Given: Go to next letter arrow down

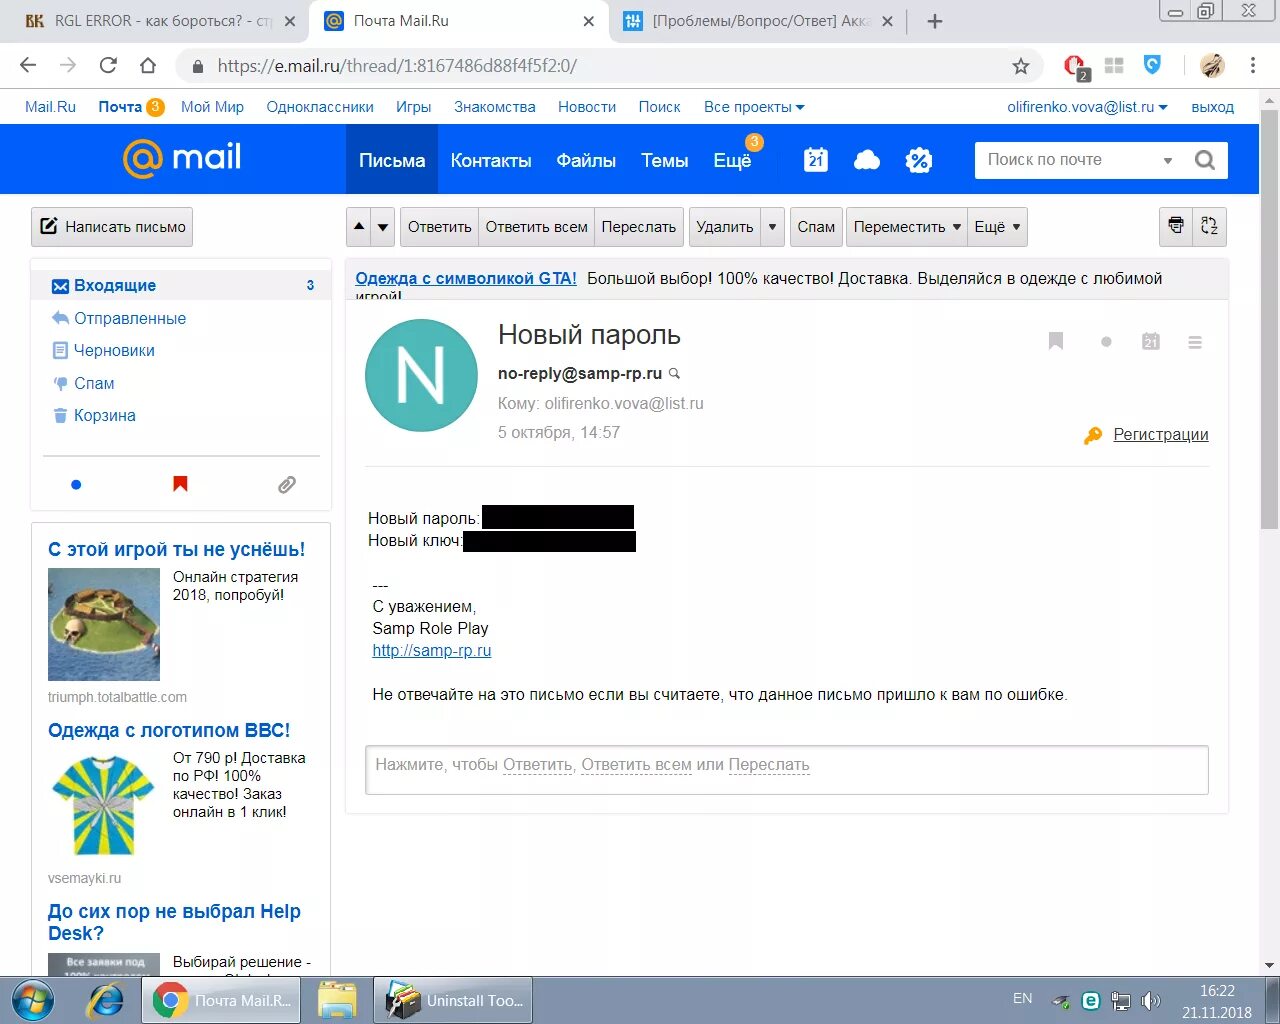Looking at the screenshot, I should tap(383, 227).
